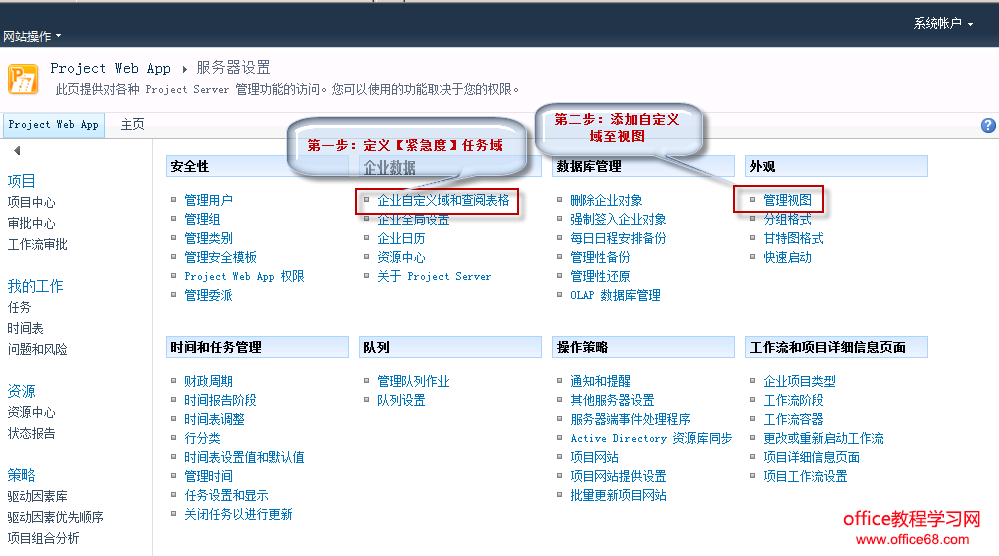Open 资源中心 under 企业数据
Image resolution: width=999 pixels, height=556 pixels.
(x=401, y=257)
